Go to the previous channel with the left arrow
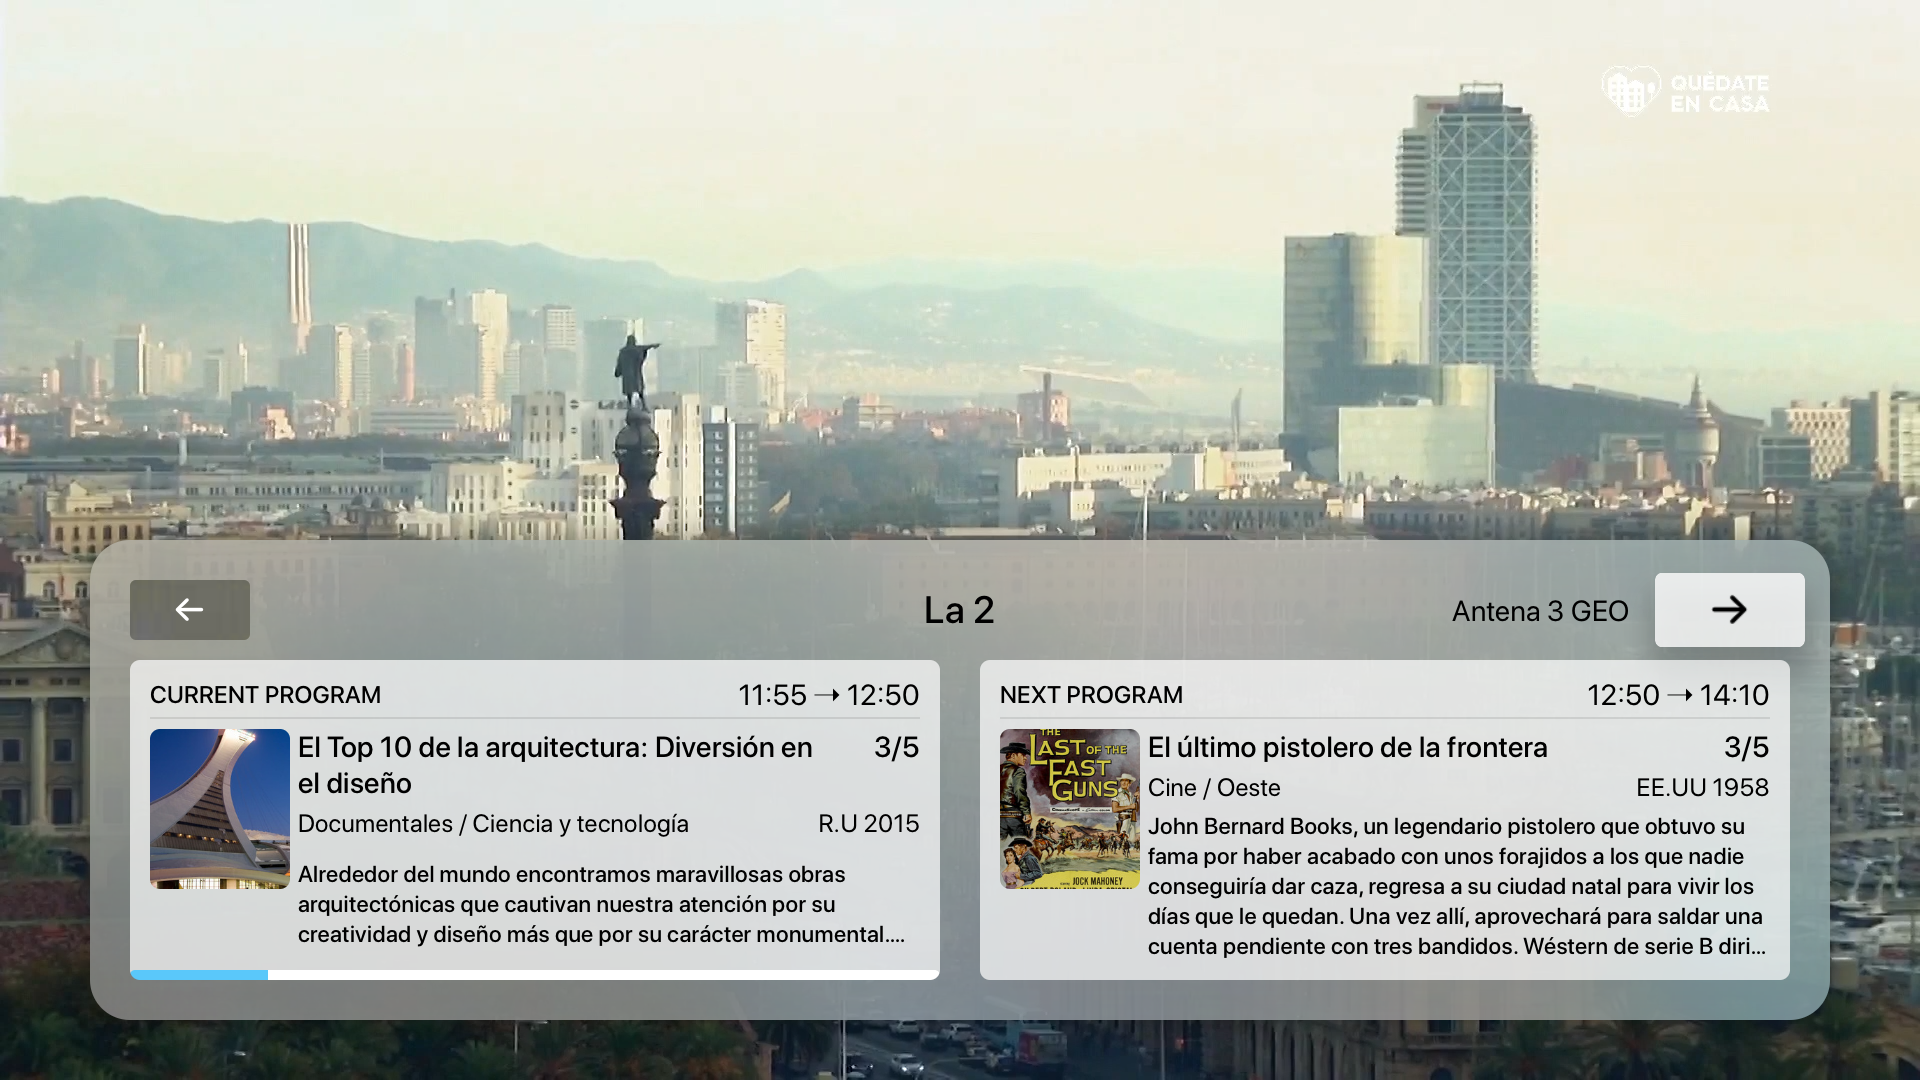The height and width of the screenshot is (1080, 1920). coord(190,610)
